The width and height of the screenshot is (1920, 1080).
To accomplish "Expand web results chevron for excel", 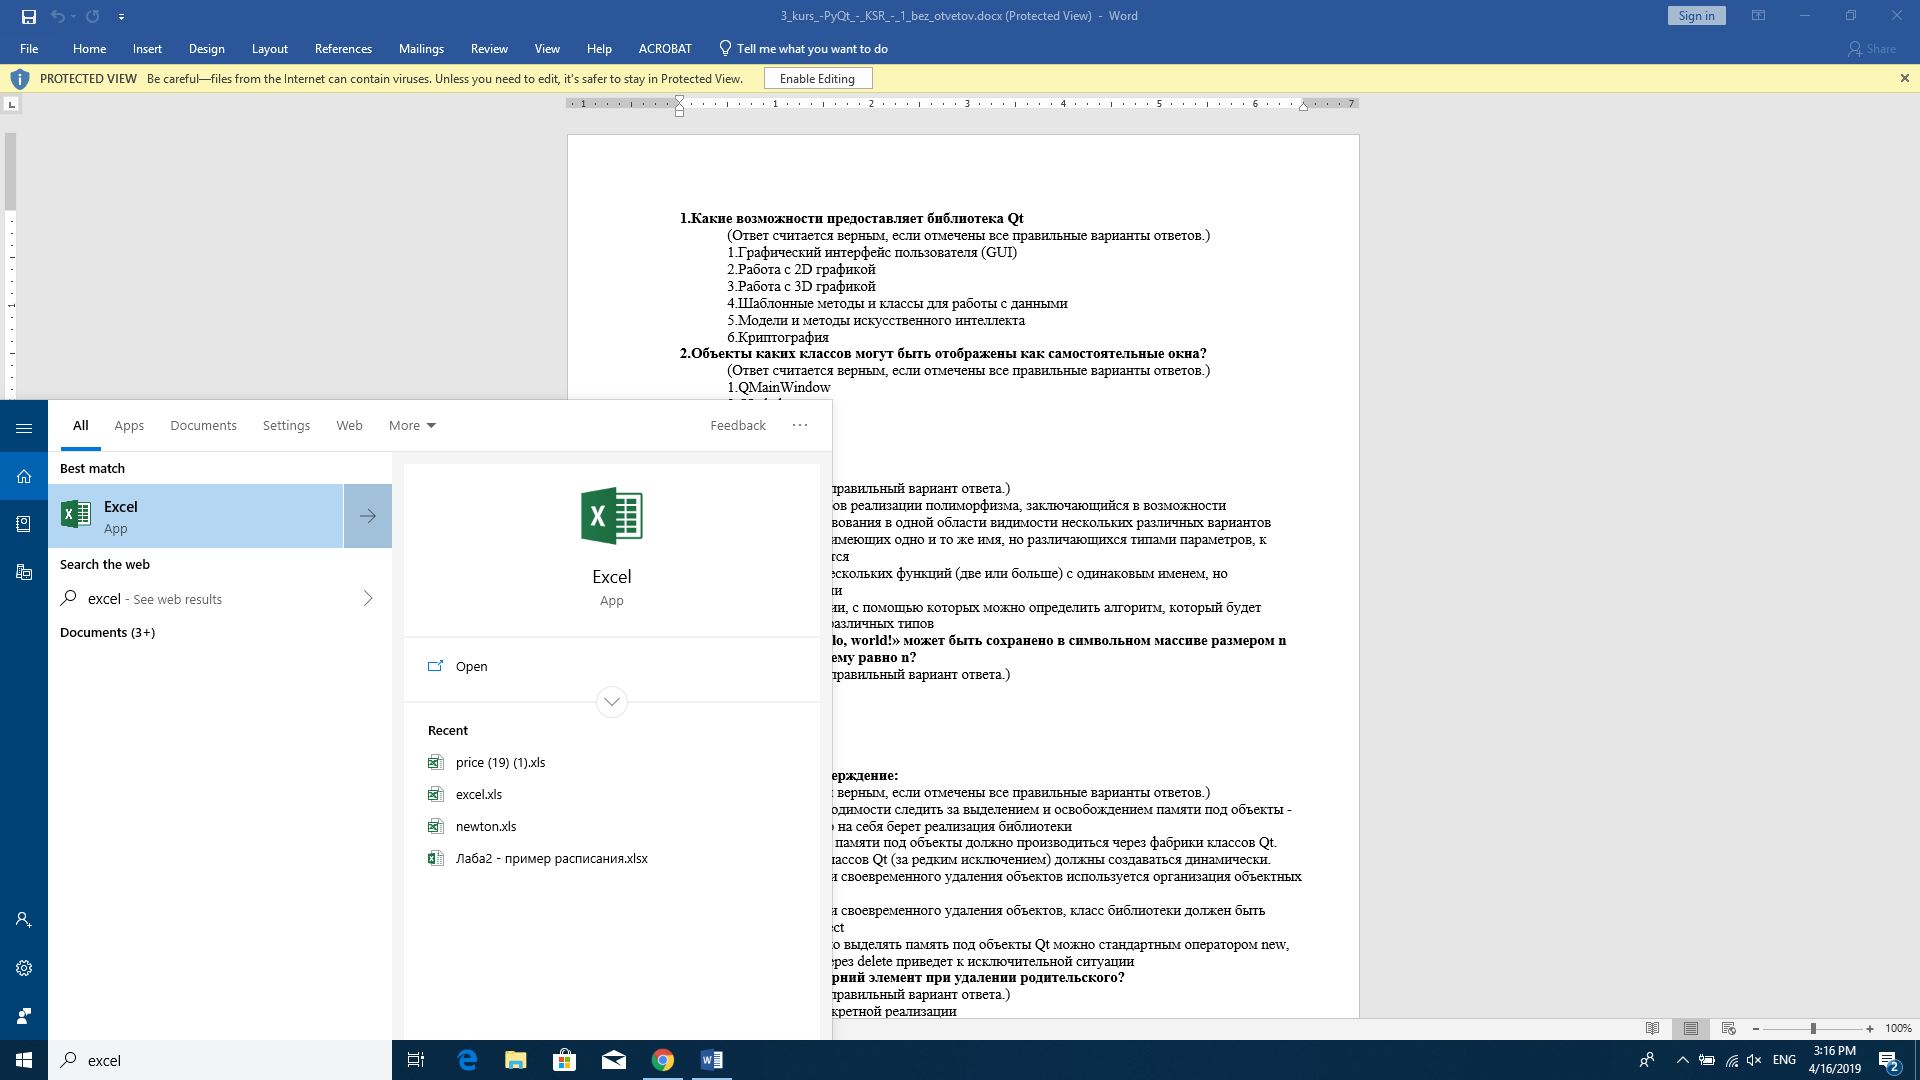I will (368, 598).
